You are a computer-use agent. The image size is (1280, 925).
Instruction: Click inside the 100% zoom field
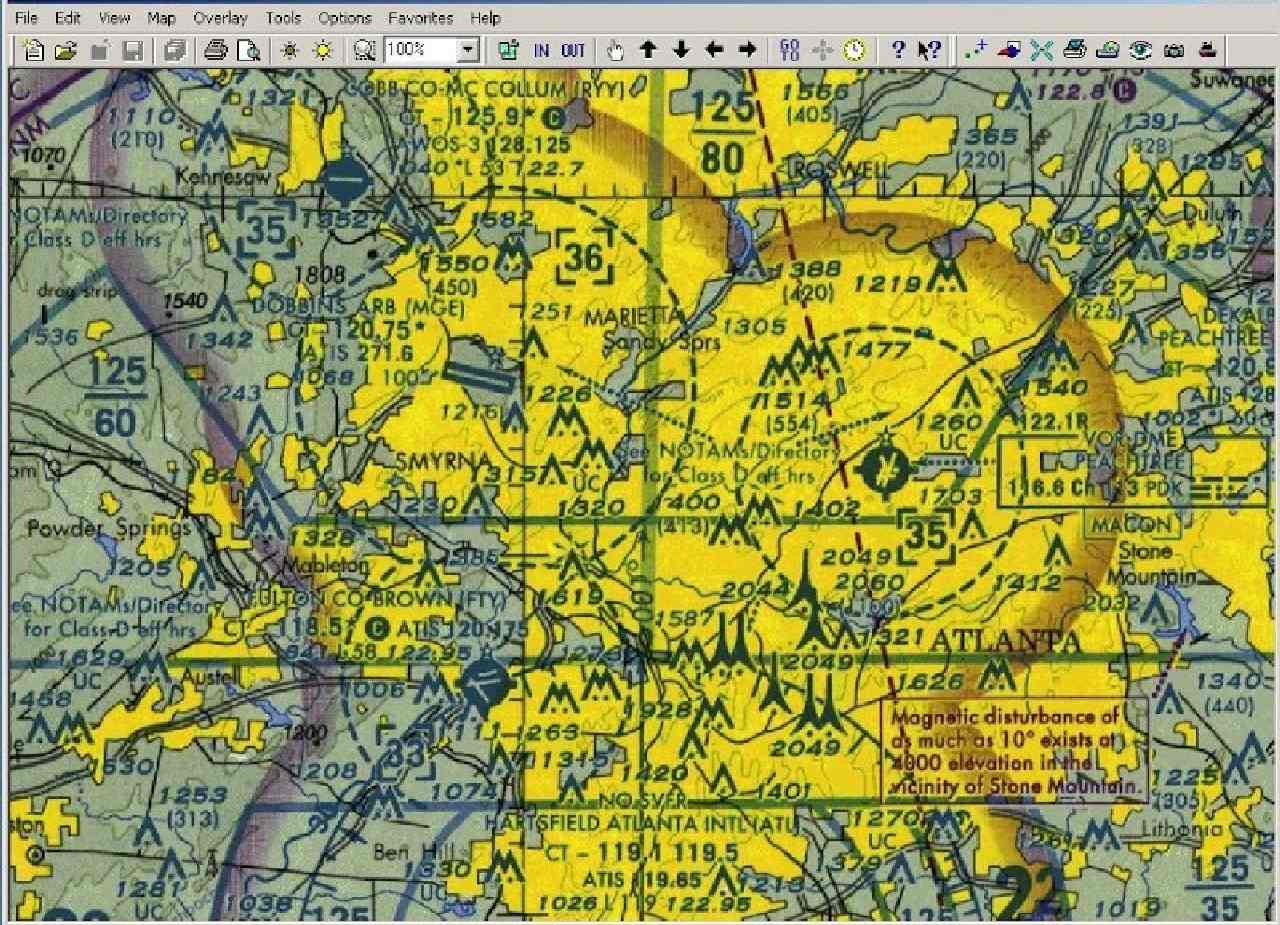coord(420,50)
